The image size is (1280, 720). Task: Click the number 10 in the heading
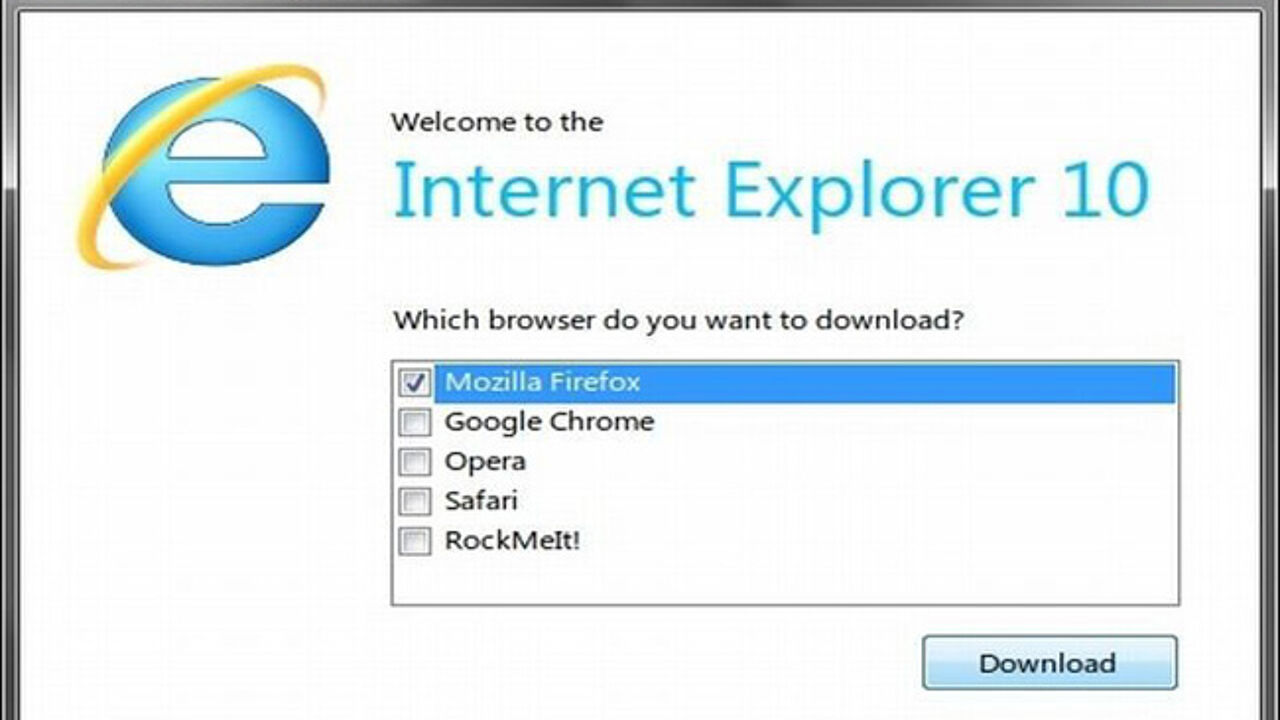tap(1105, 191)
